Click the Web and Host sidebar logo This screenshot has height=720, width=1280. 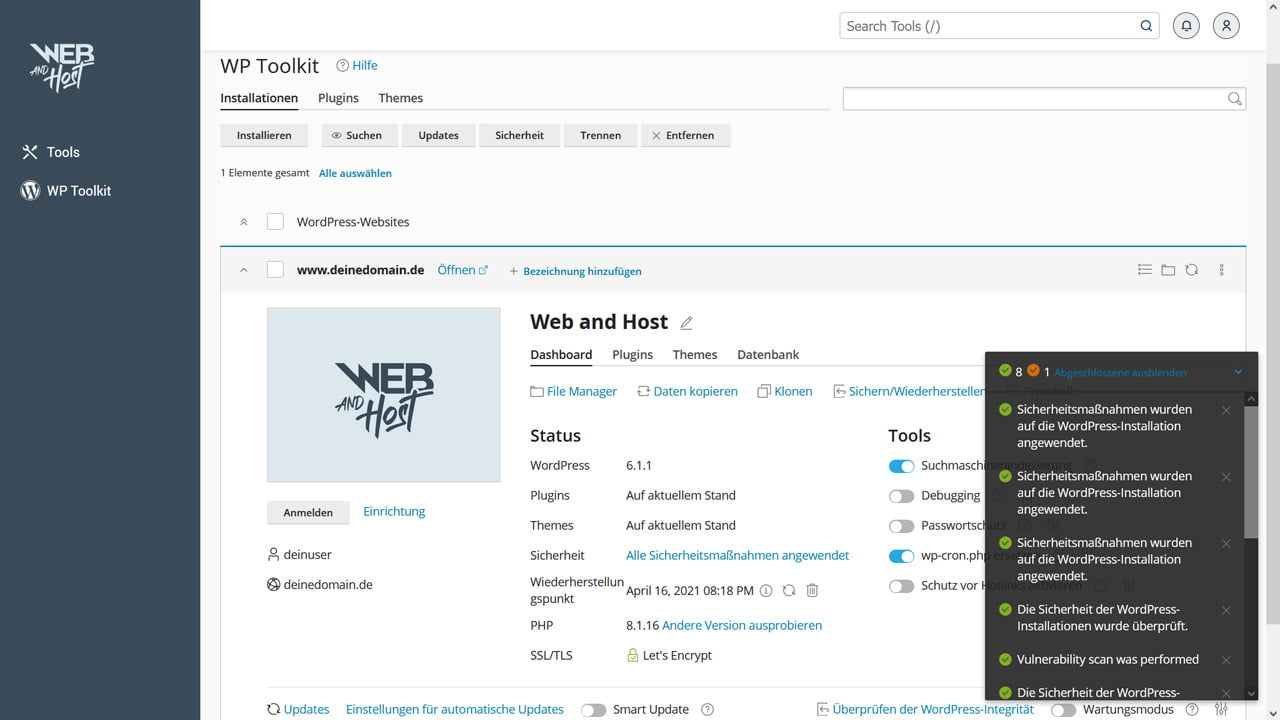[x=62, y=67]
